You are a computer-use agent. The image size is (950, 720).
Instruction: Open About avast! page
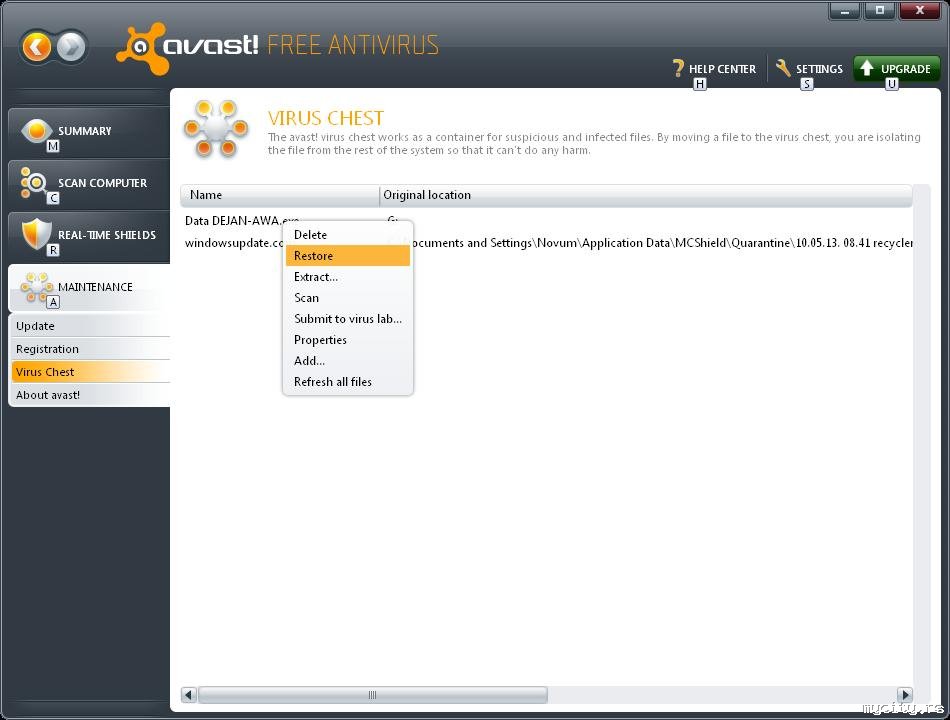coord(90,395)
